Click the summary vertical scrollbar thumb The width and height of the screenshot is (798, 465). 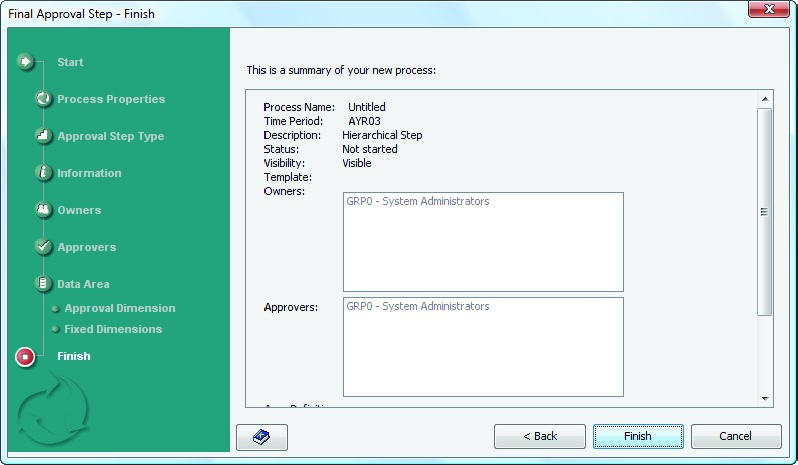(765, 211)
